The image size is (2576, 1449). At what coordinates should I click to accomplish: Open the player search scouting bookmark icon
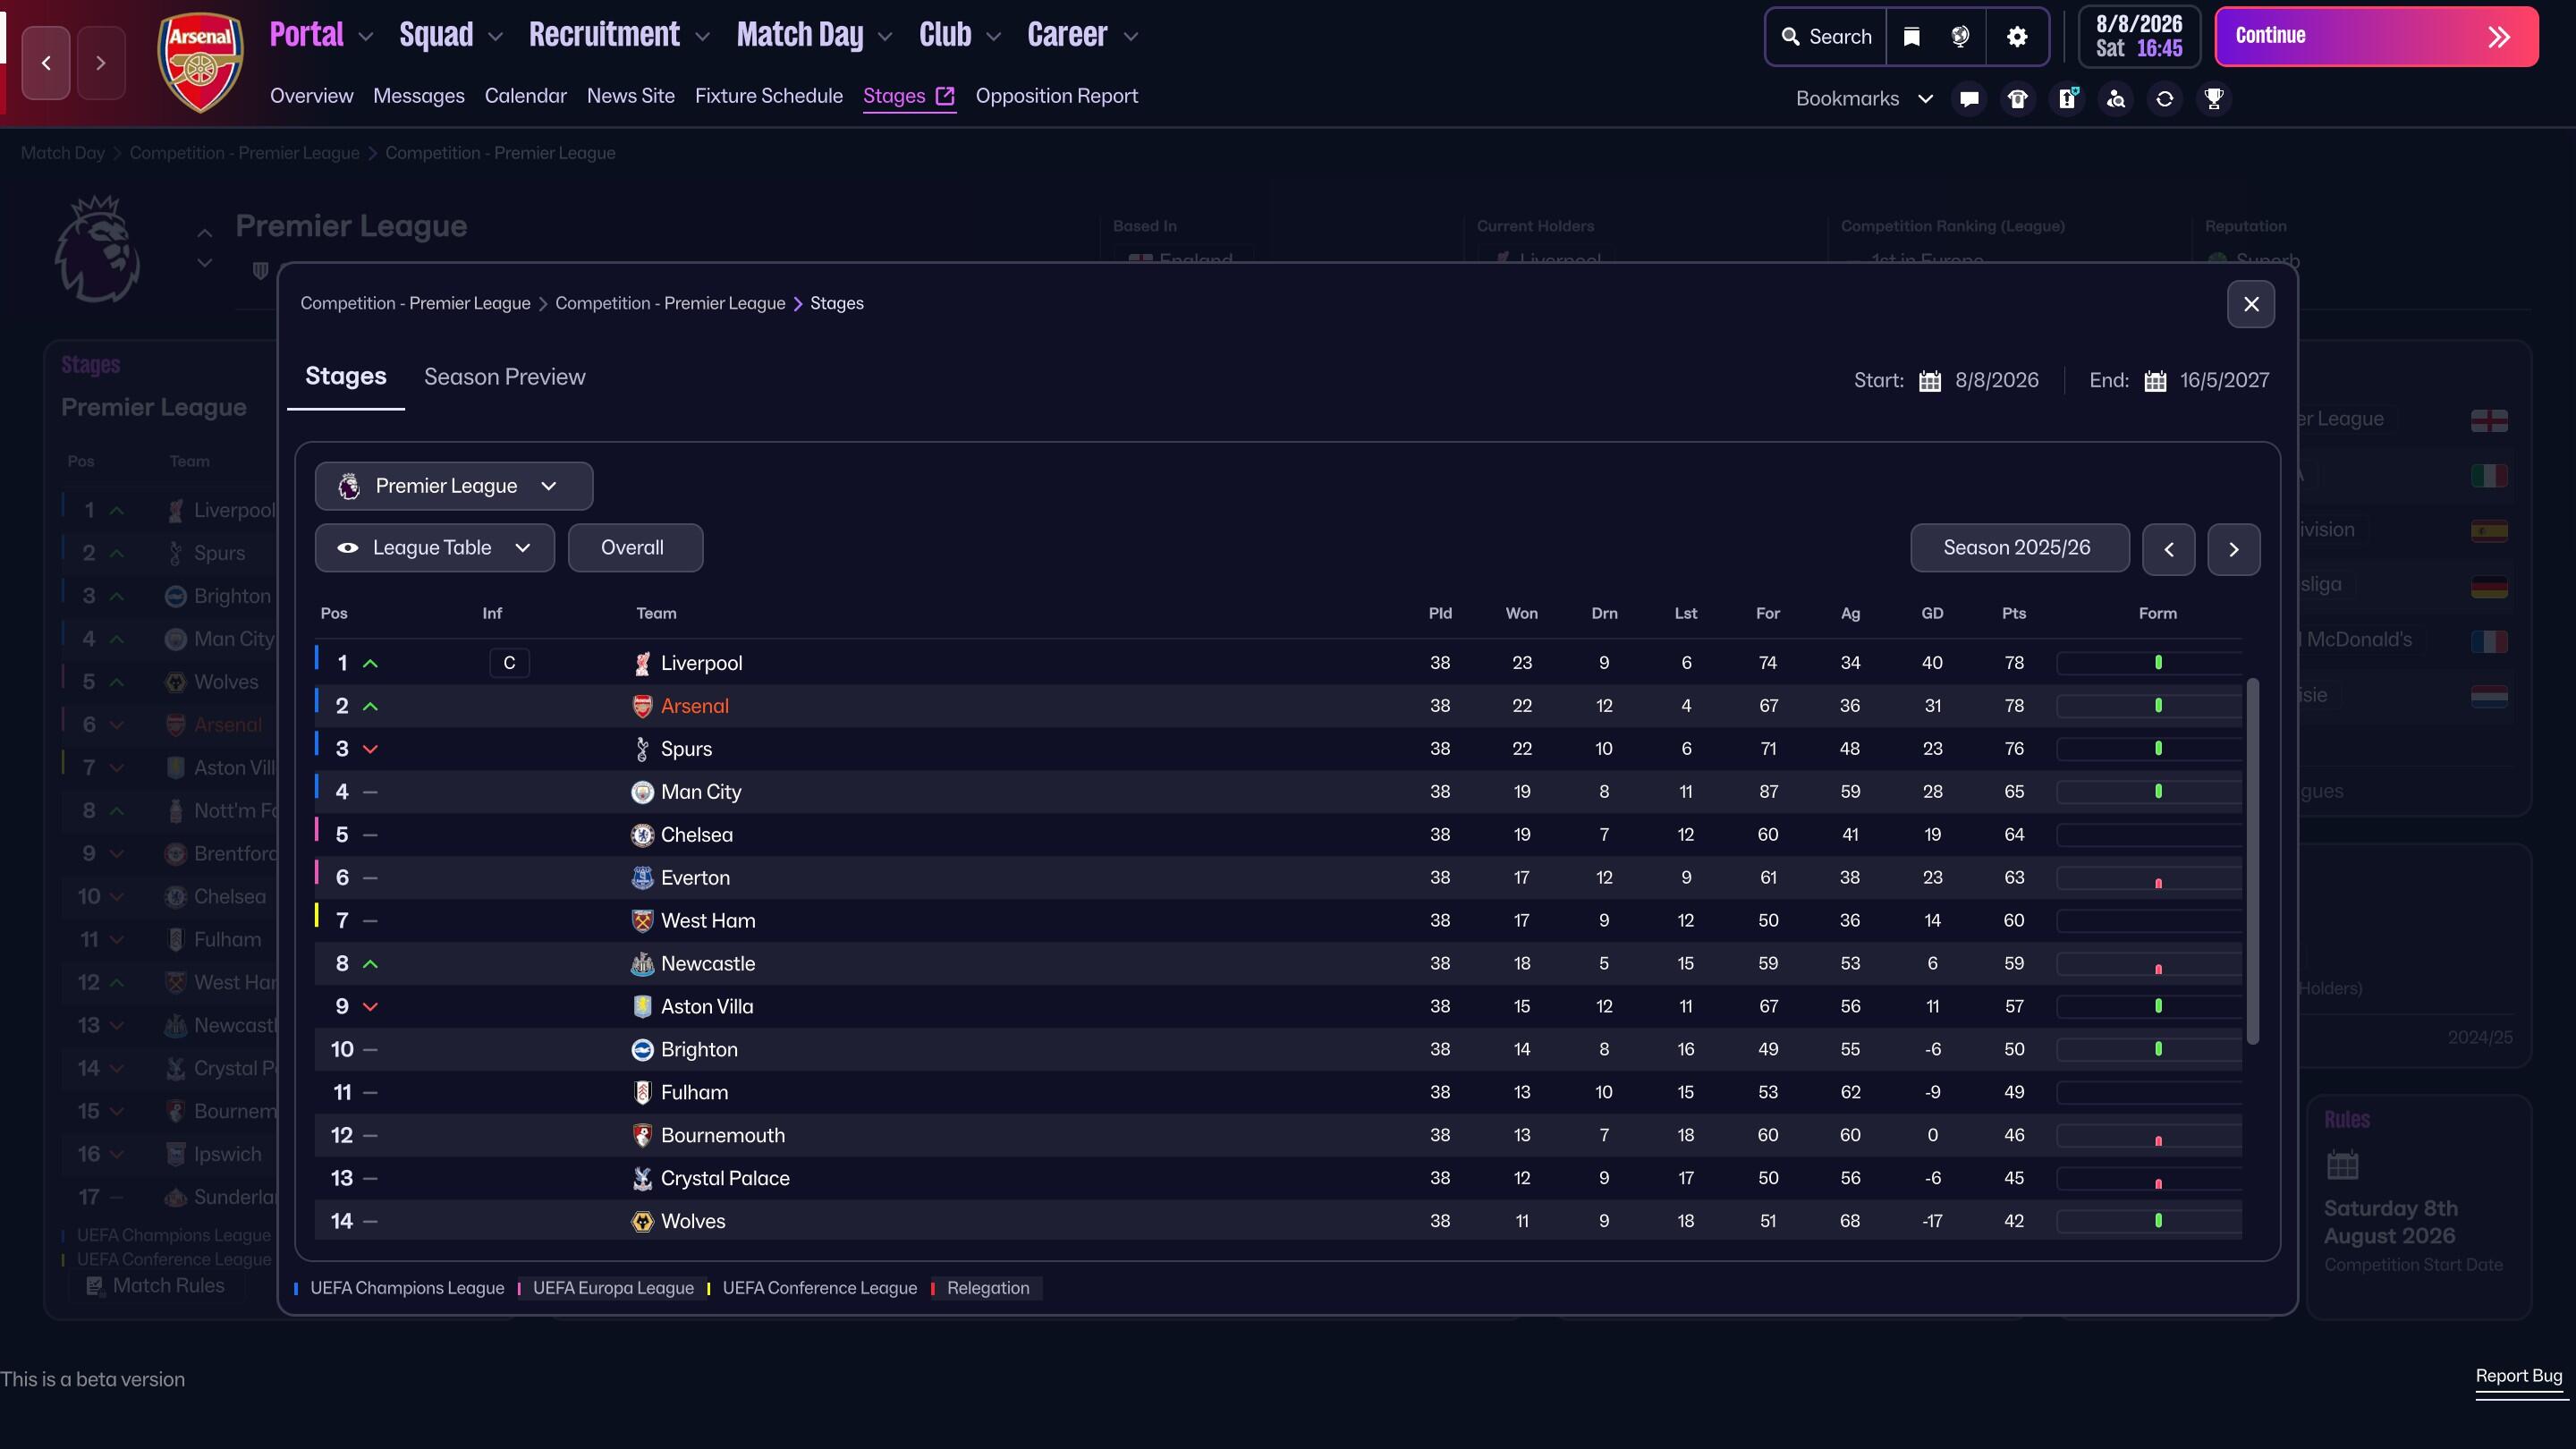(2116, 99)
